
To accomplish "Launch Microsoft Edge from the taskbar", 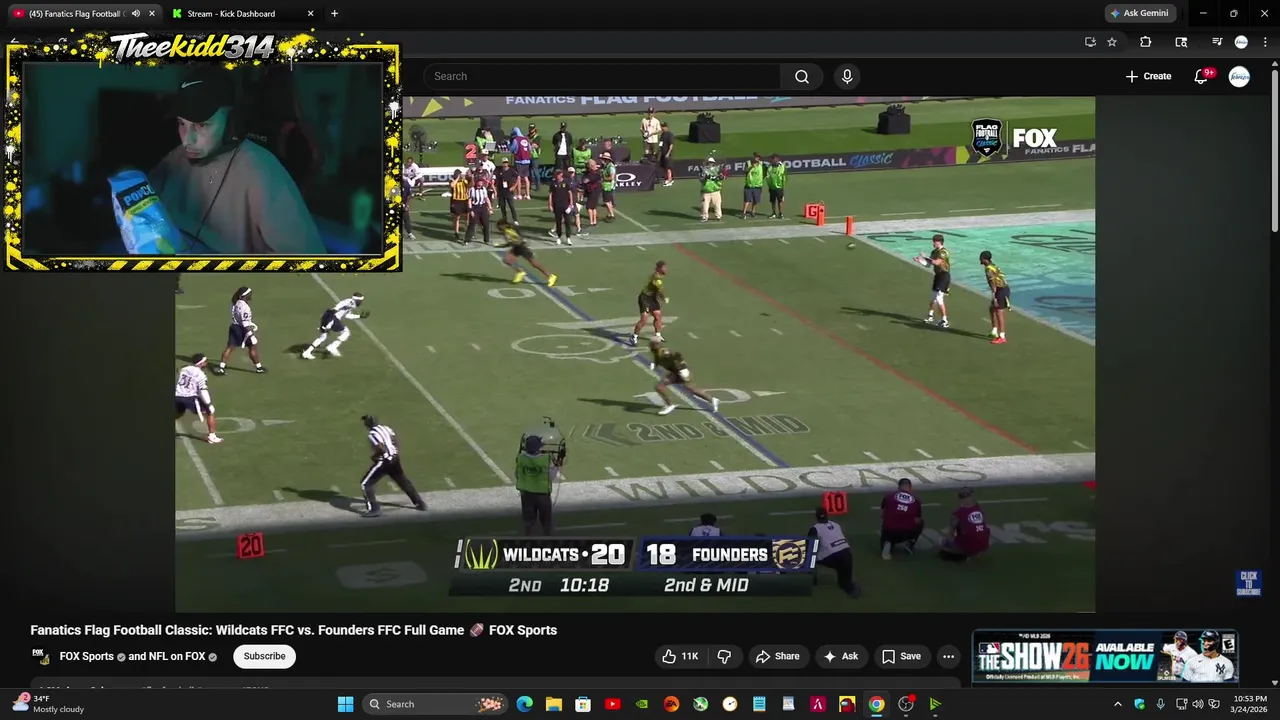I will tap(525, 704).
